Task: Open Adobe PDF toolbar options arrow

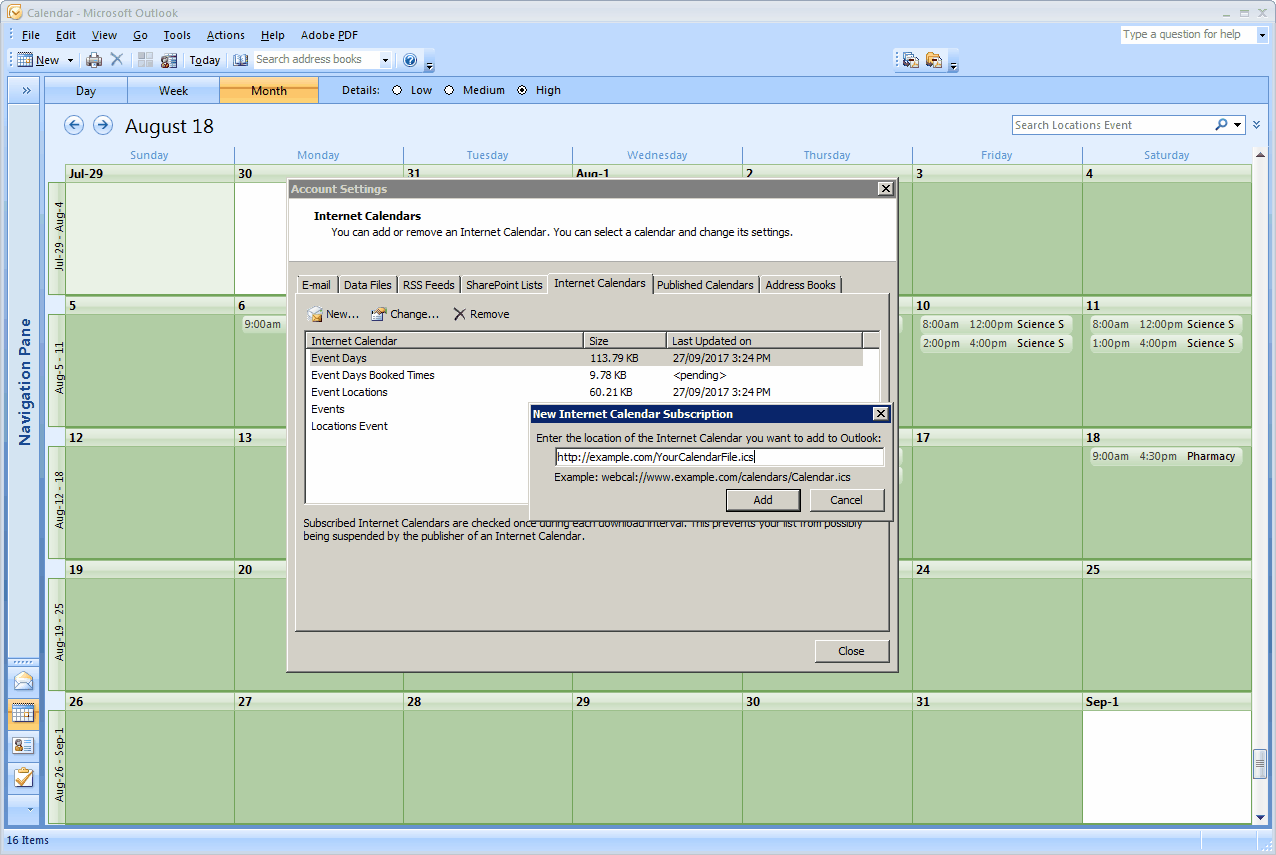Action: [953, 64]
